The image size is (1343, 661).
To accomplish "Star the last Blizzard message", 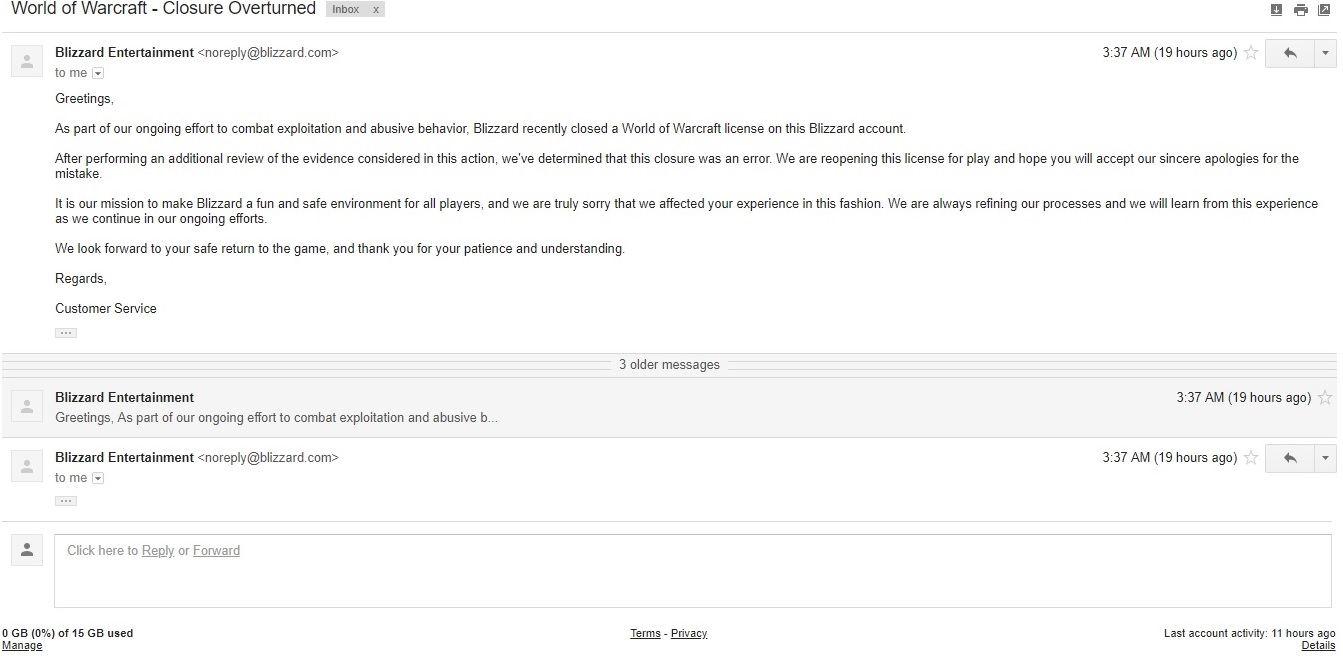I will point(1251,458).
